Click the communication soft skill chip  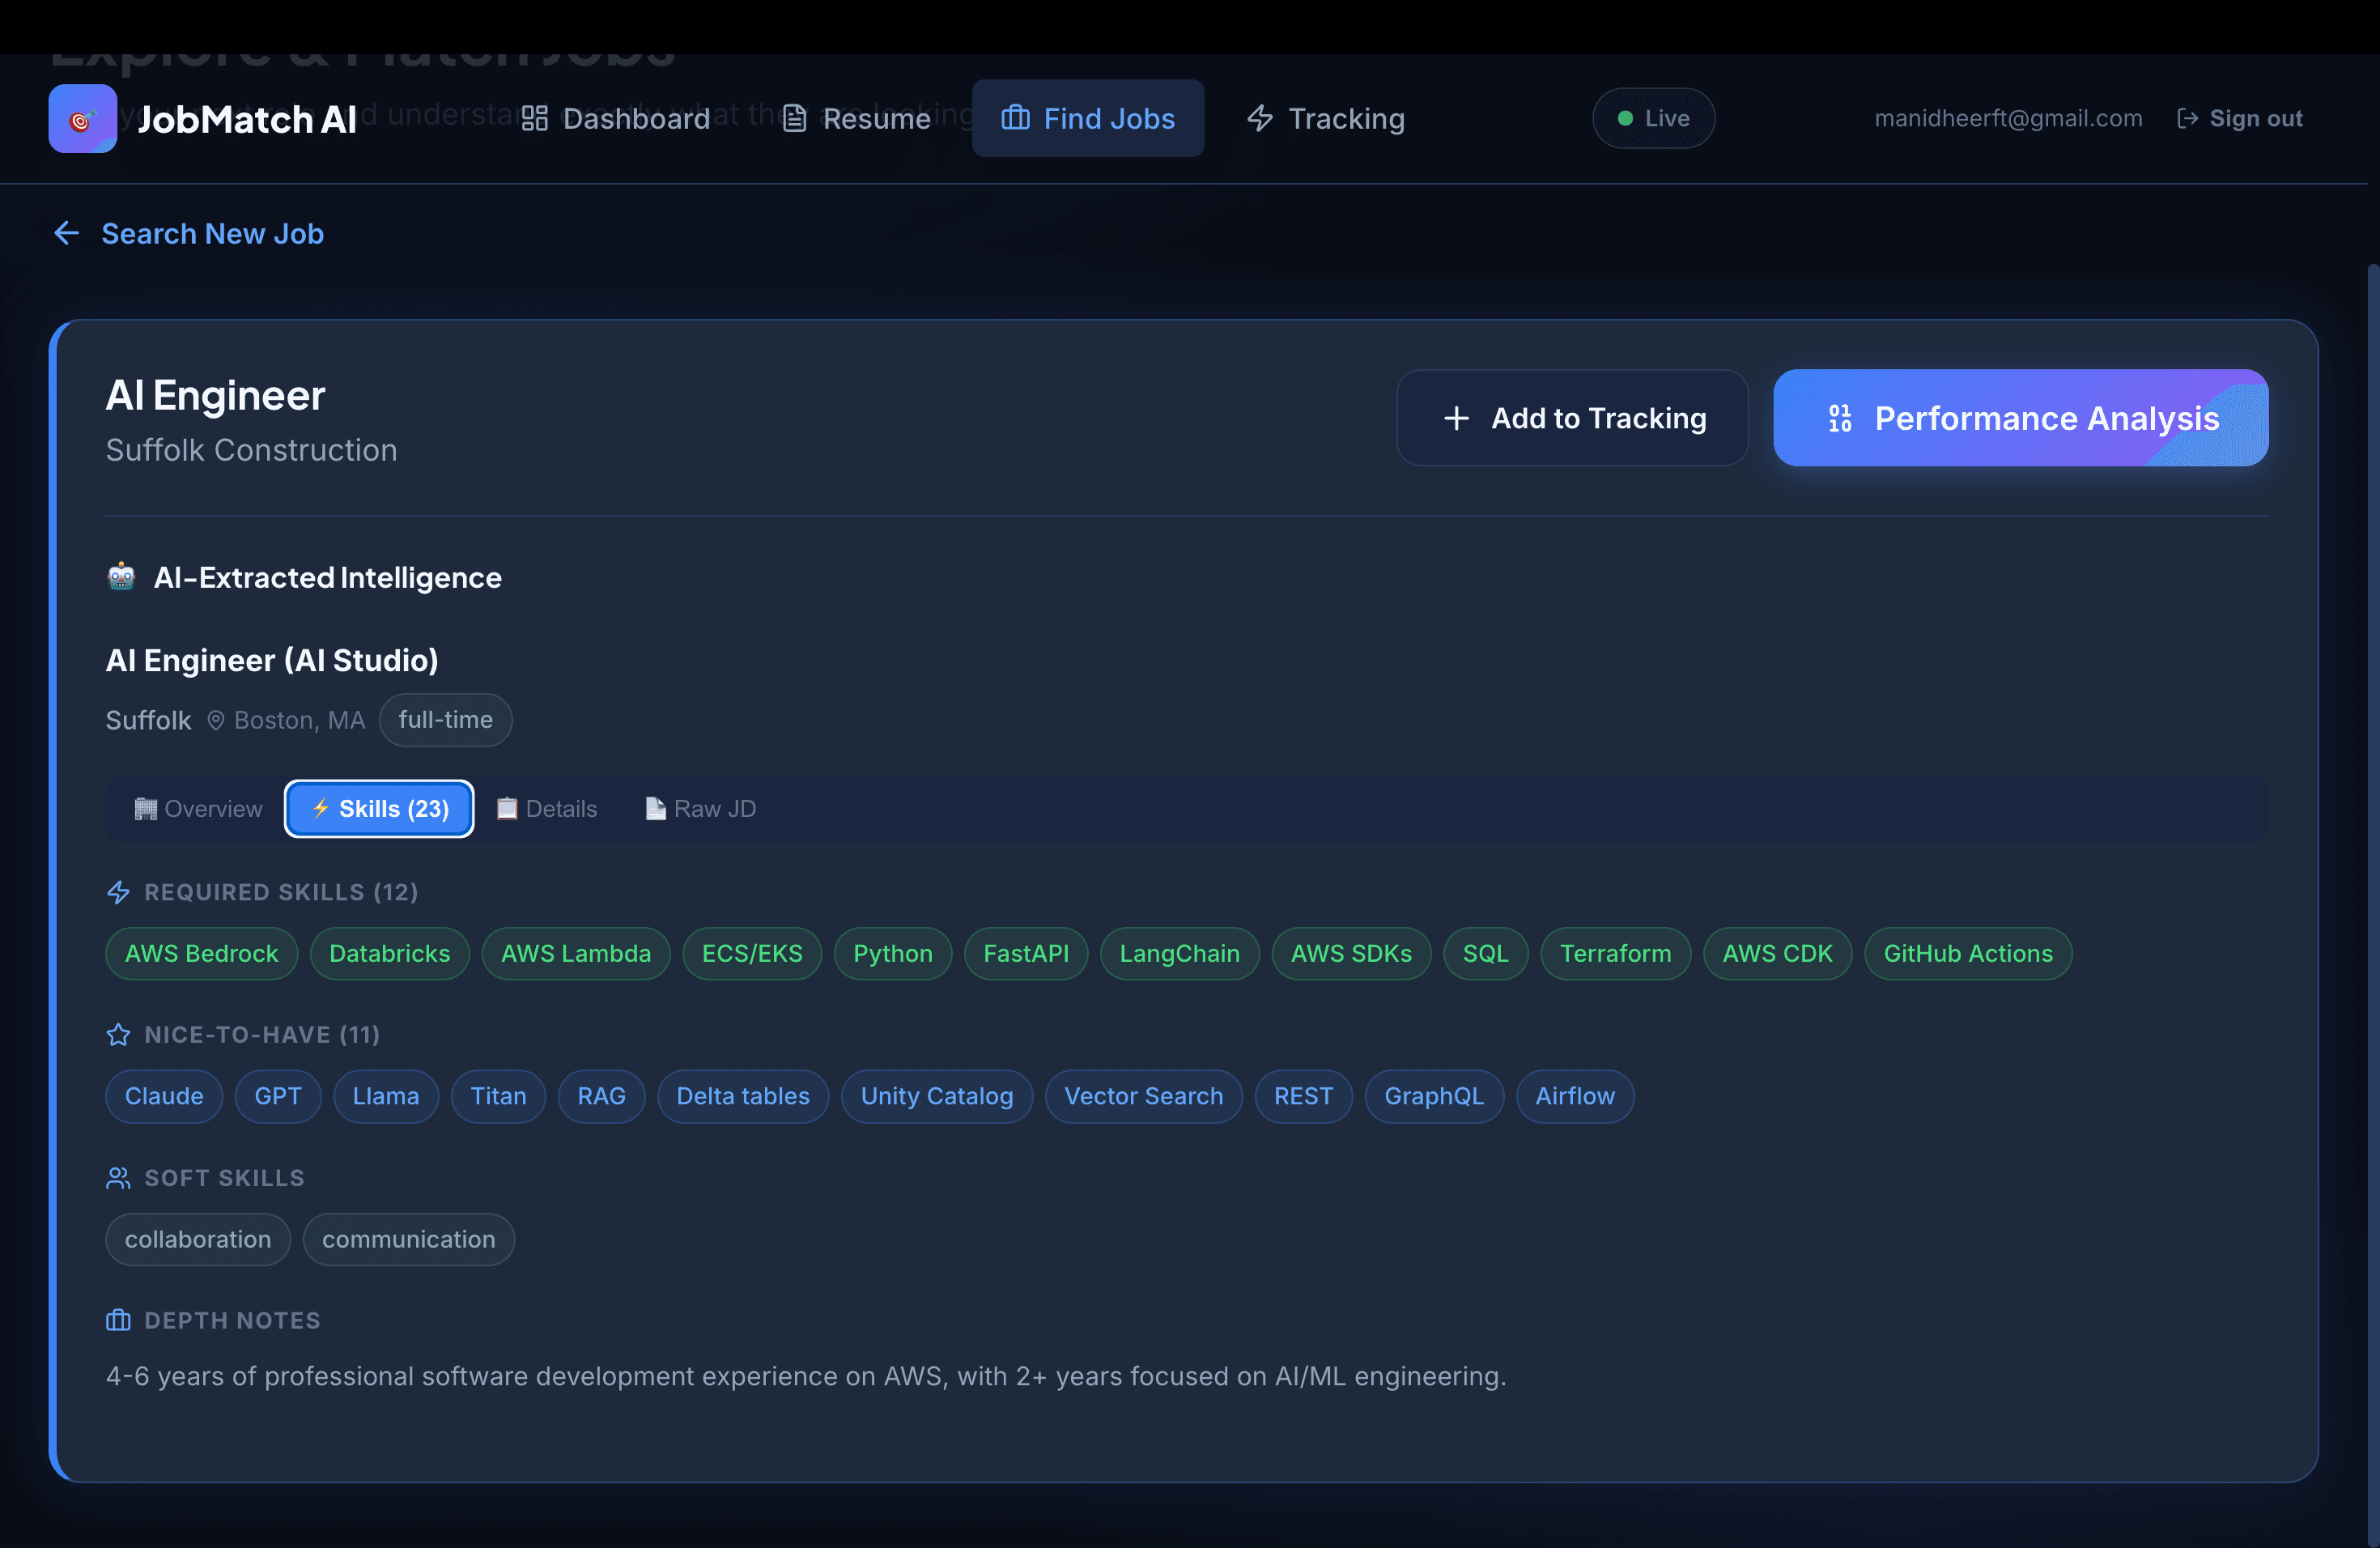point(409,1240)
